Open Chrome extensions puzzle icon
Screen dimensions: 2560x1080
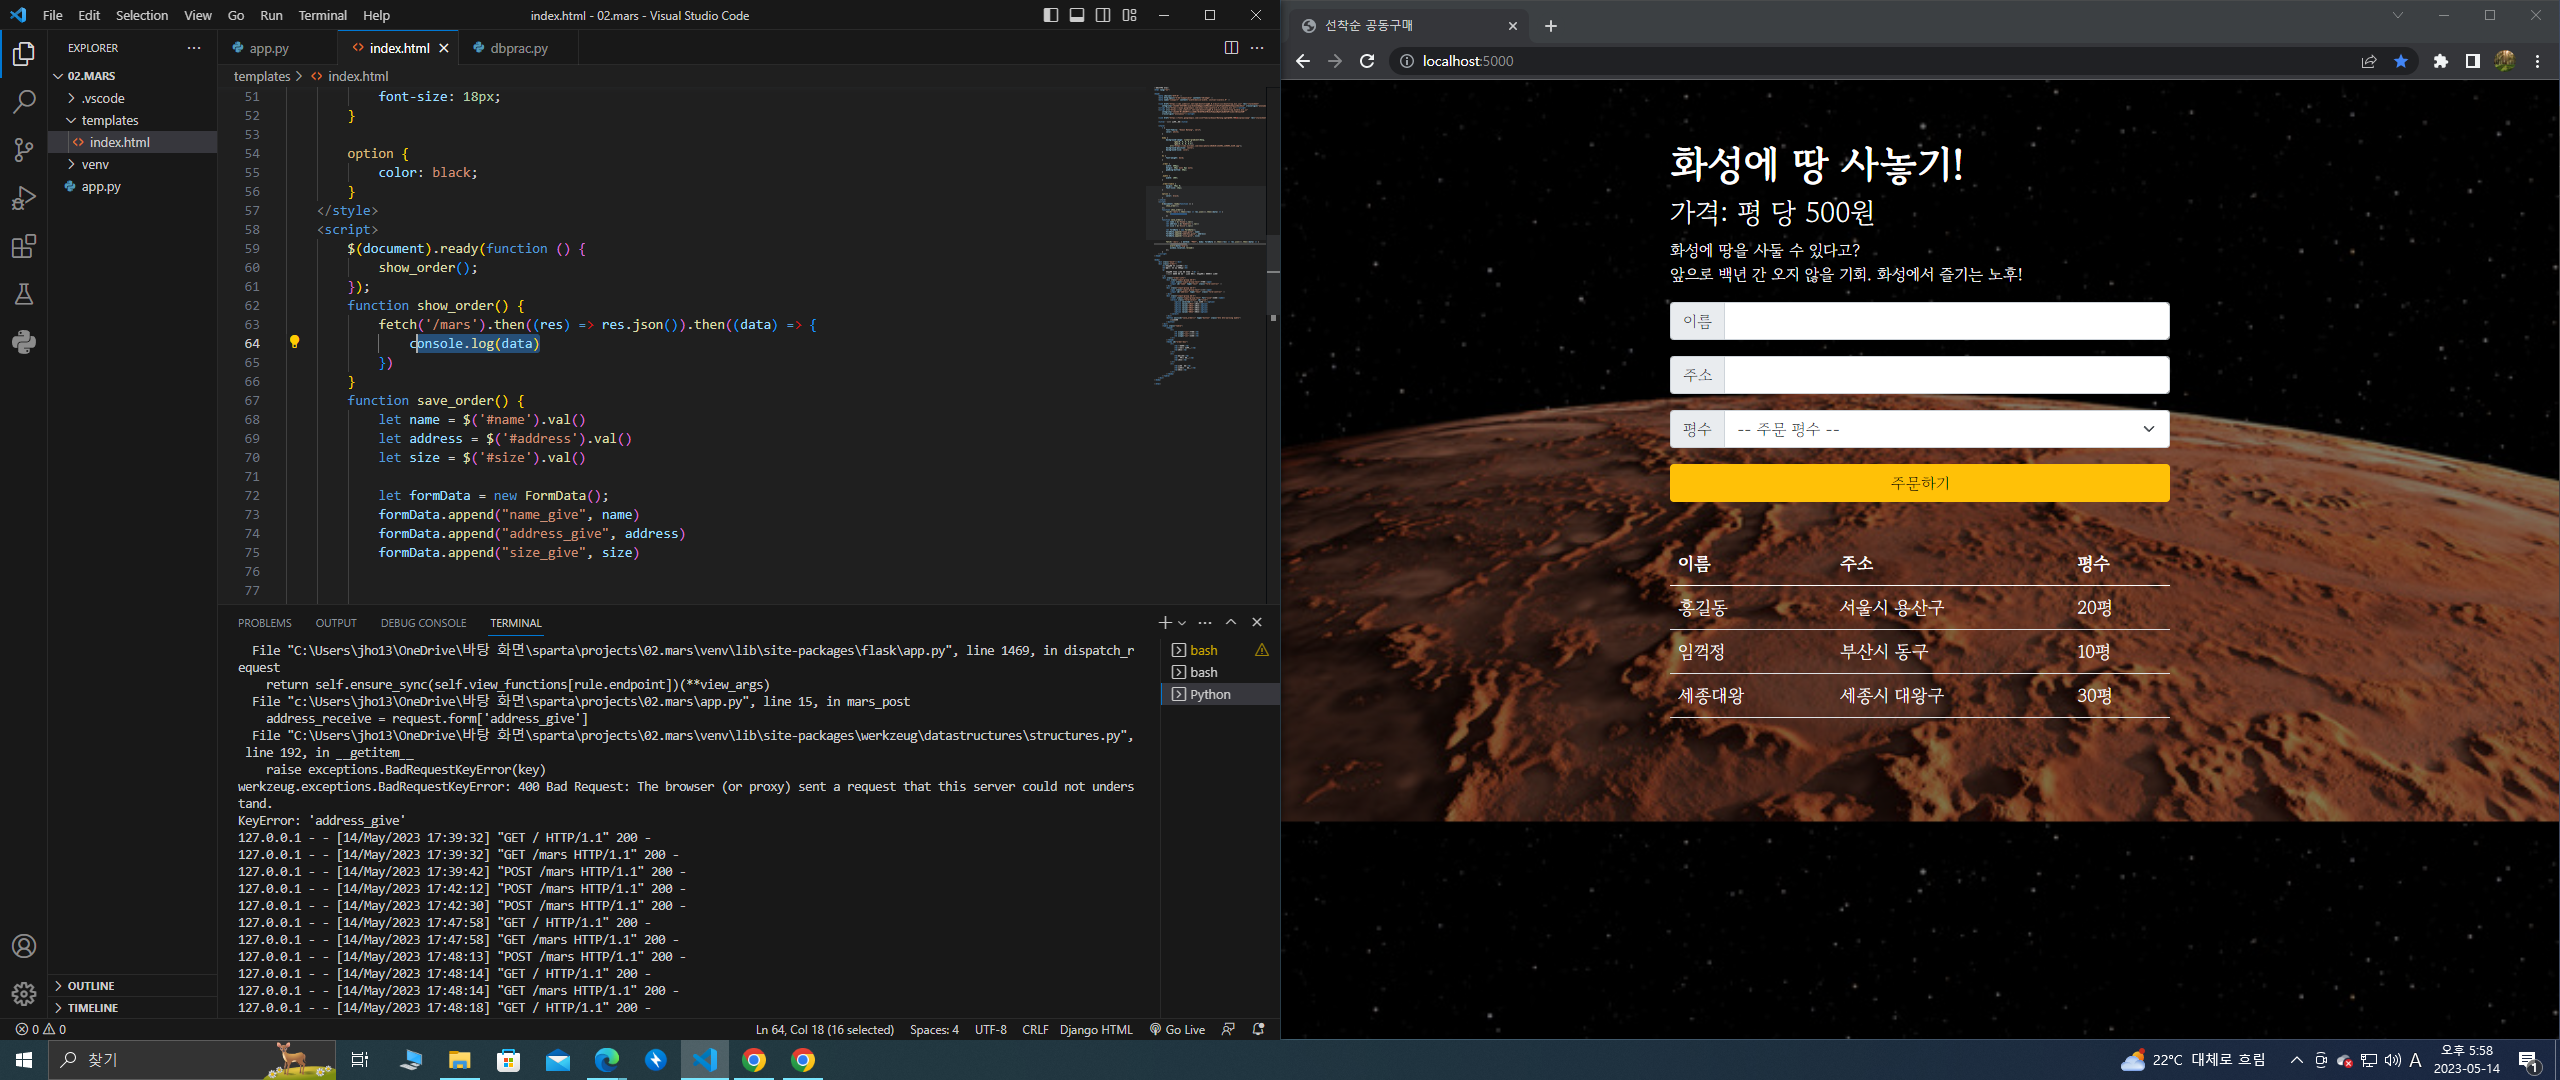[x=2441, y=61]
